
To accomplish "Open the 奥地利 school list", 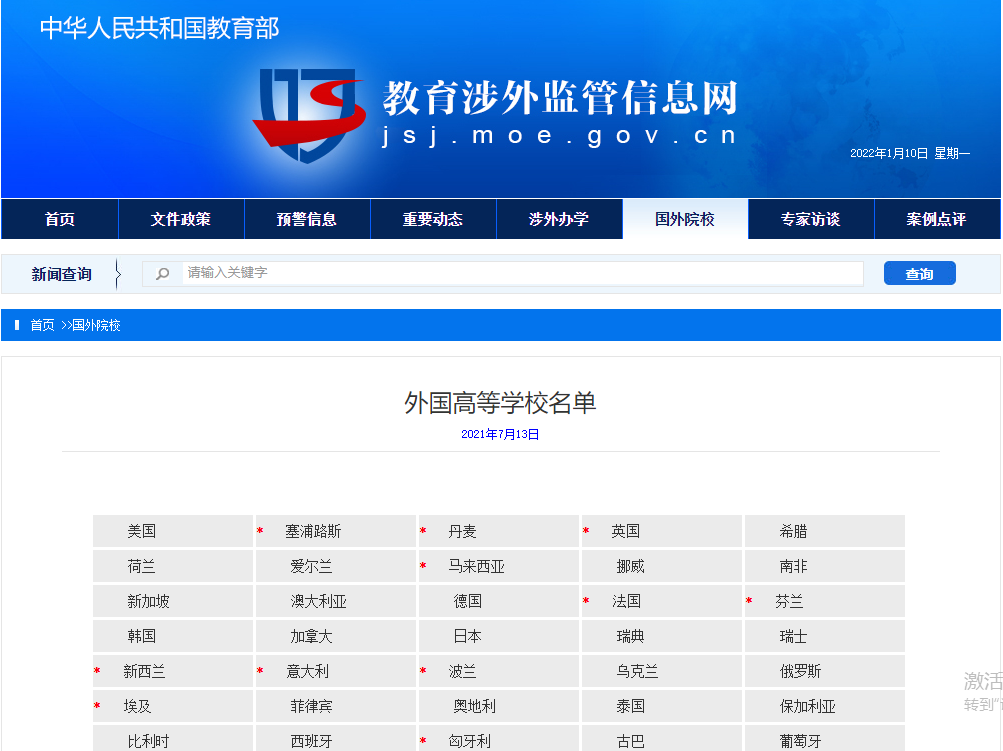I will click(x=475, y=706).
